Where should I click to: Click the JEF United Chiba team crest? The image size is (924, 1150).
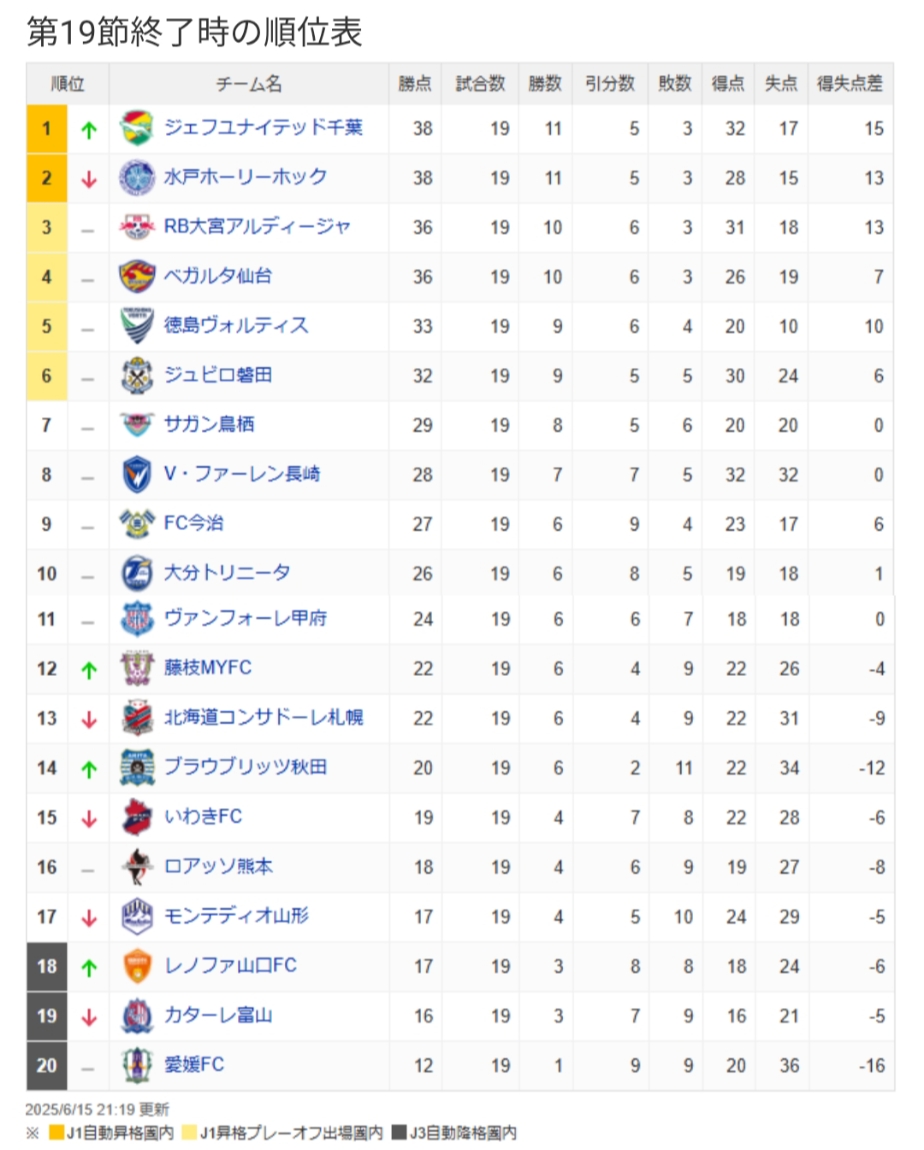(136, 128)
